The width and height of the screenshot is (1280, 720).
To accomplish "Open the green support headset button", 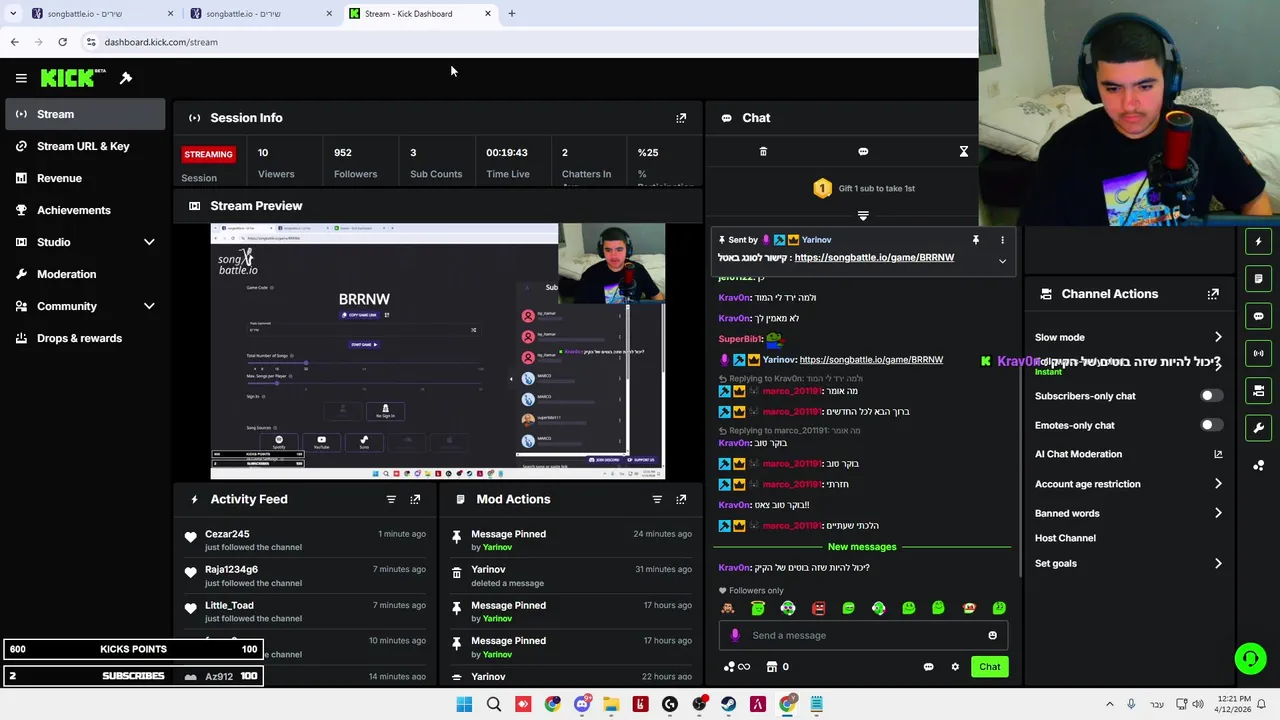I will tap(1250, 658).
